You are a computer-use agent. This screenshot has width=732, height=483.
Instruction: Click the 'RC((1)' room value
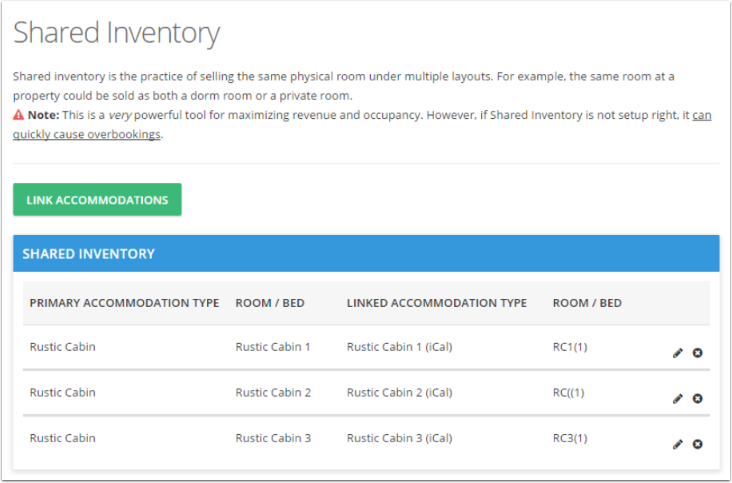pos(569,392)
